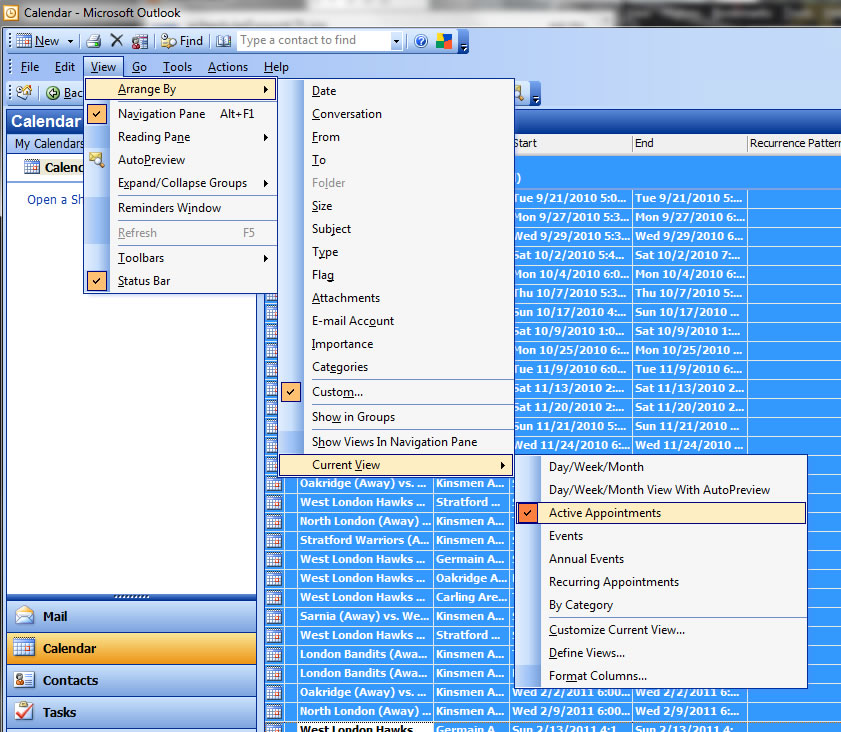Click the Delete X icon in toolbar
841x732 pixels.
116,40
